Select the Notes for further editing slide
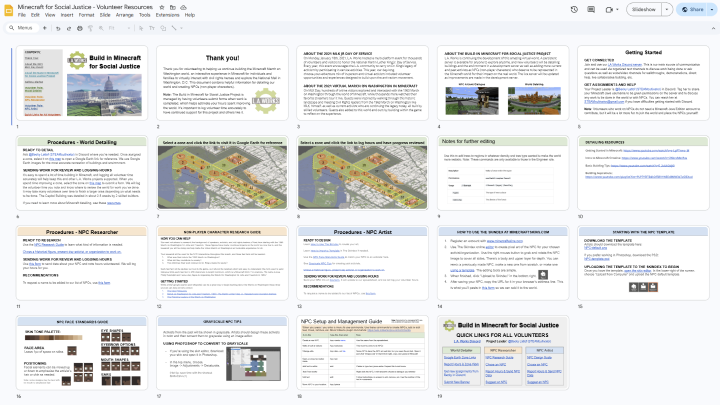This screenshot has height=405, width=720. pos(503,173)
